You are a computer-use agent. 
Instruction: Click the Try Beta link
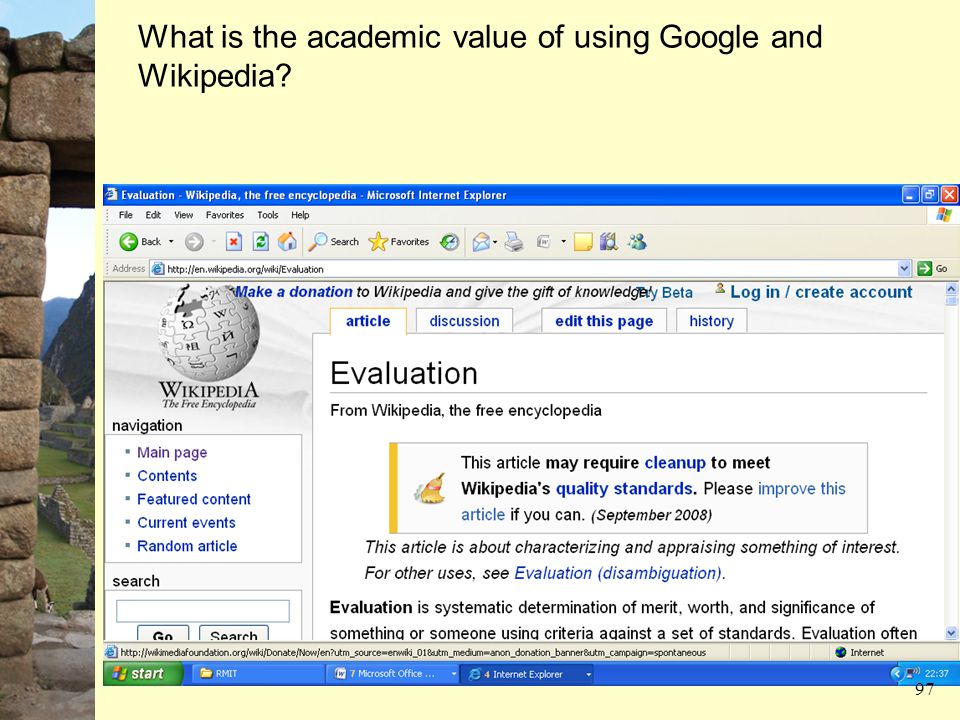pos(664,293)
